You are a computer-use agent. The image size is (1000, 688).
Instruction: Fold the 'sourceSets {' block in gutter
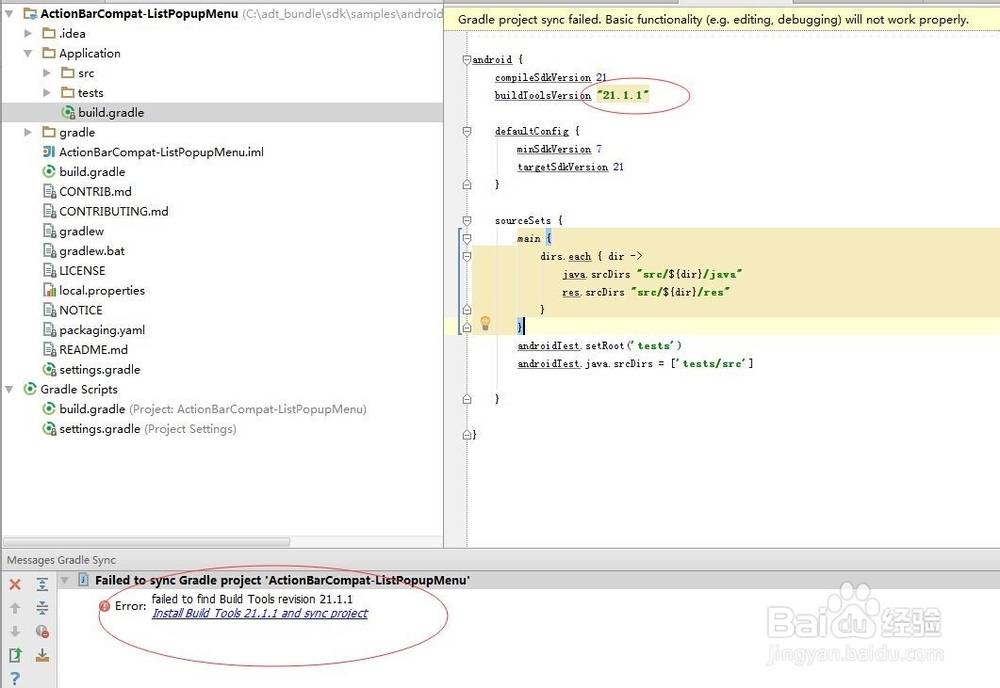coord(467,220)
